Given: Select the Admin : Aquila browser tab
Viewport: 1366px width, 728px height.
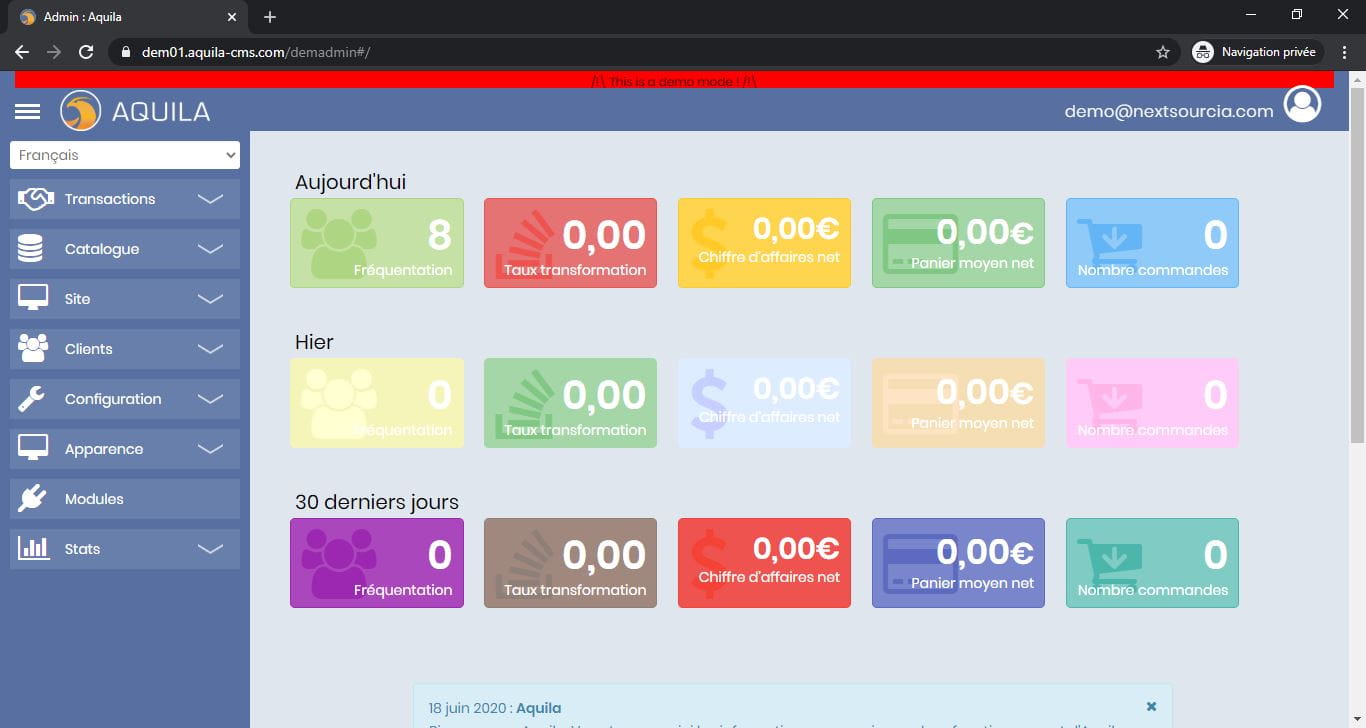Looking at the screenshot, I should [x=120, y=16].
